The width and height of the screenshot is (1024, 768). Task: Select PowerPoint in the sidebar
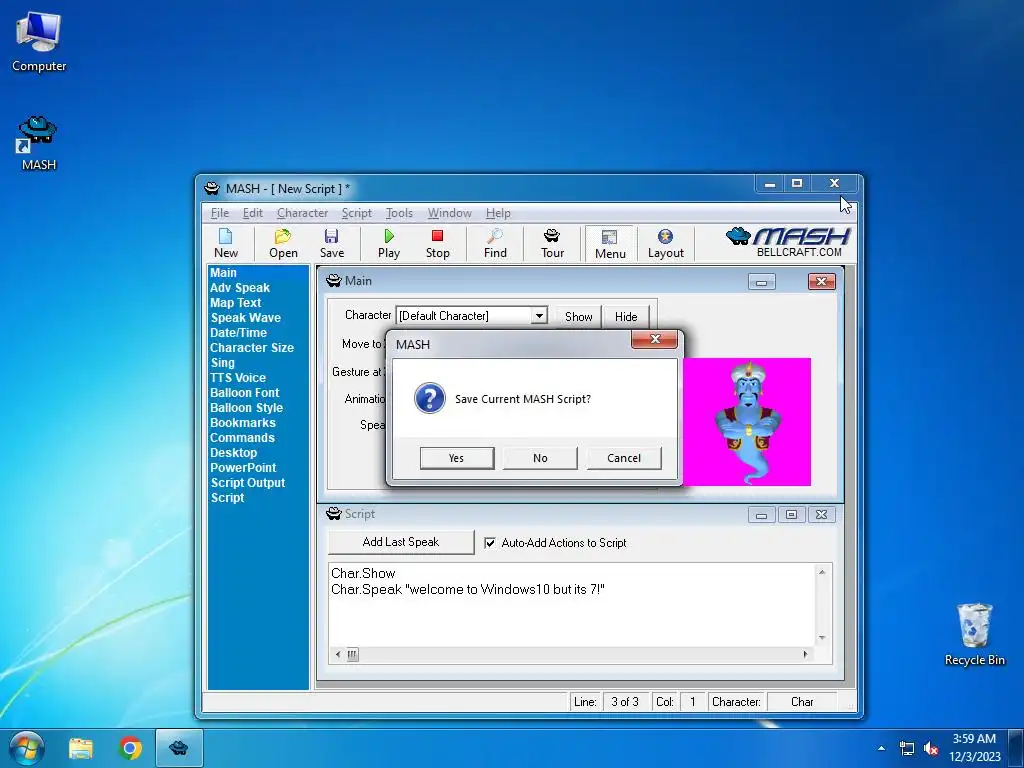pyautogui.click(x=243, y=468)
